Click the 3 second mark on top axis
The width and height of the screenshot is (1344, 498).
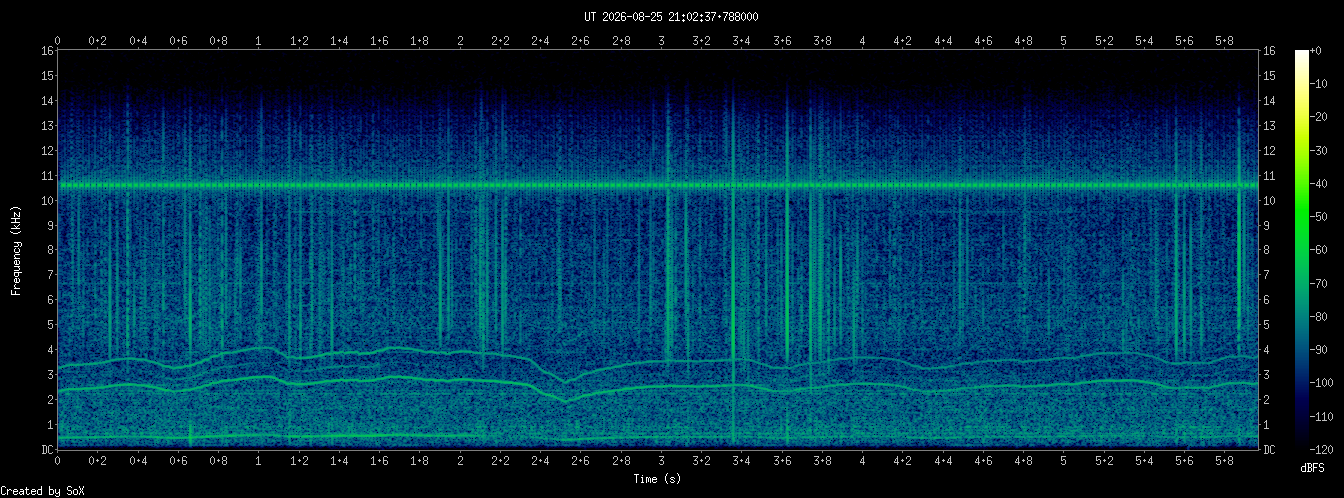pyautogui.click(x=661, y=41)
